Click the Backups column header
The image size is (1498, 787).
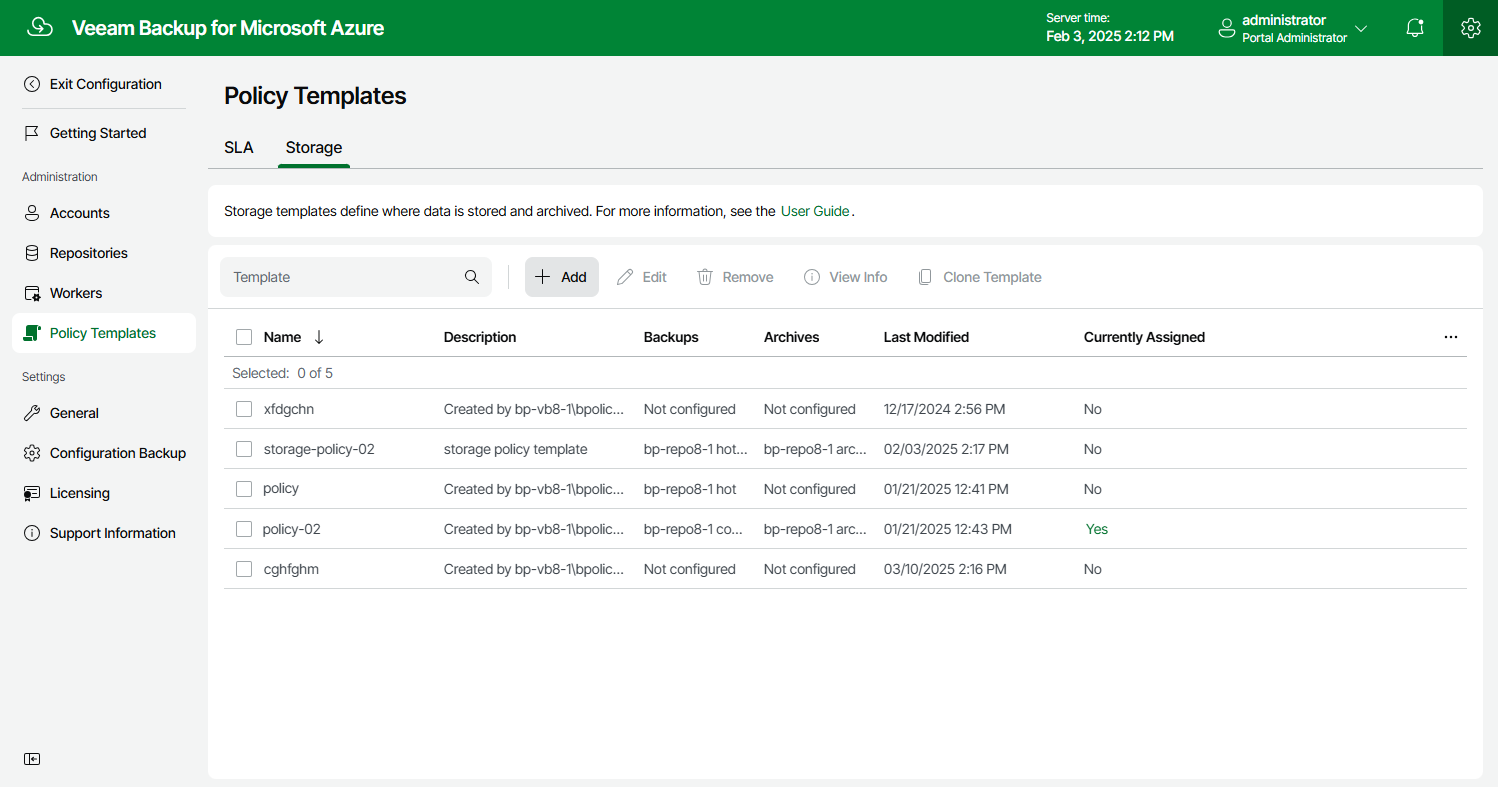click(671, 337)
